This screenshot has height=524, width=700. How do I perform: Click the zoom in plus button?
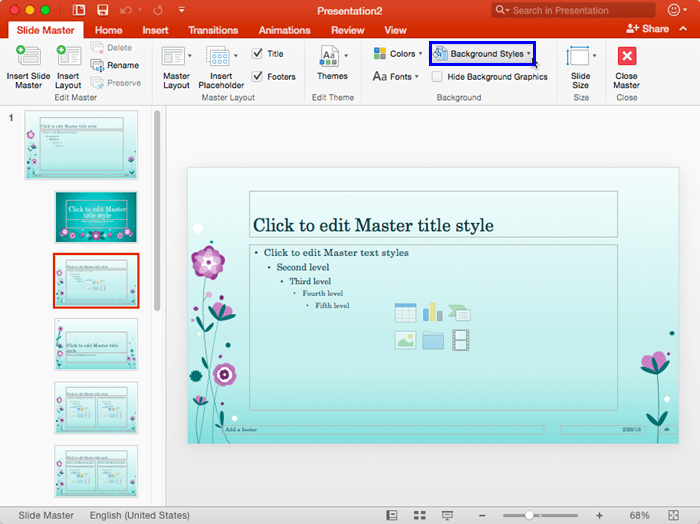point(599,516)
